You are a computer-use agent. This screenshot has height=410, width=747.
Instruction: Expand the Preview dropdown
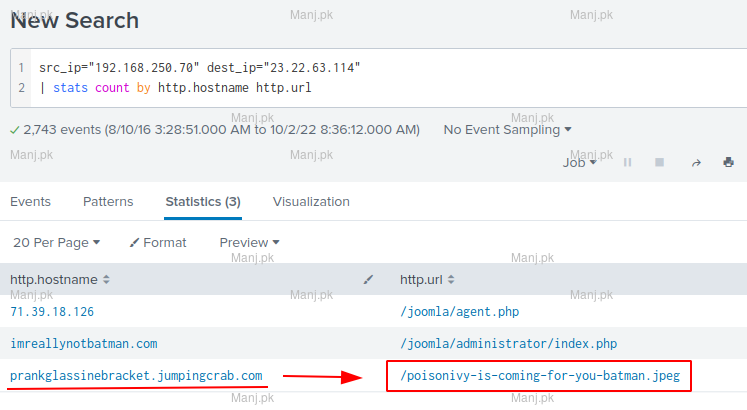click(x=249, y=242)
